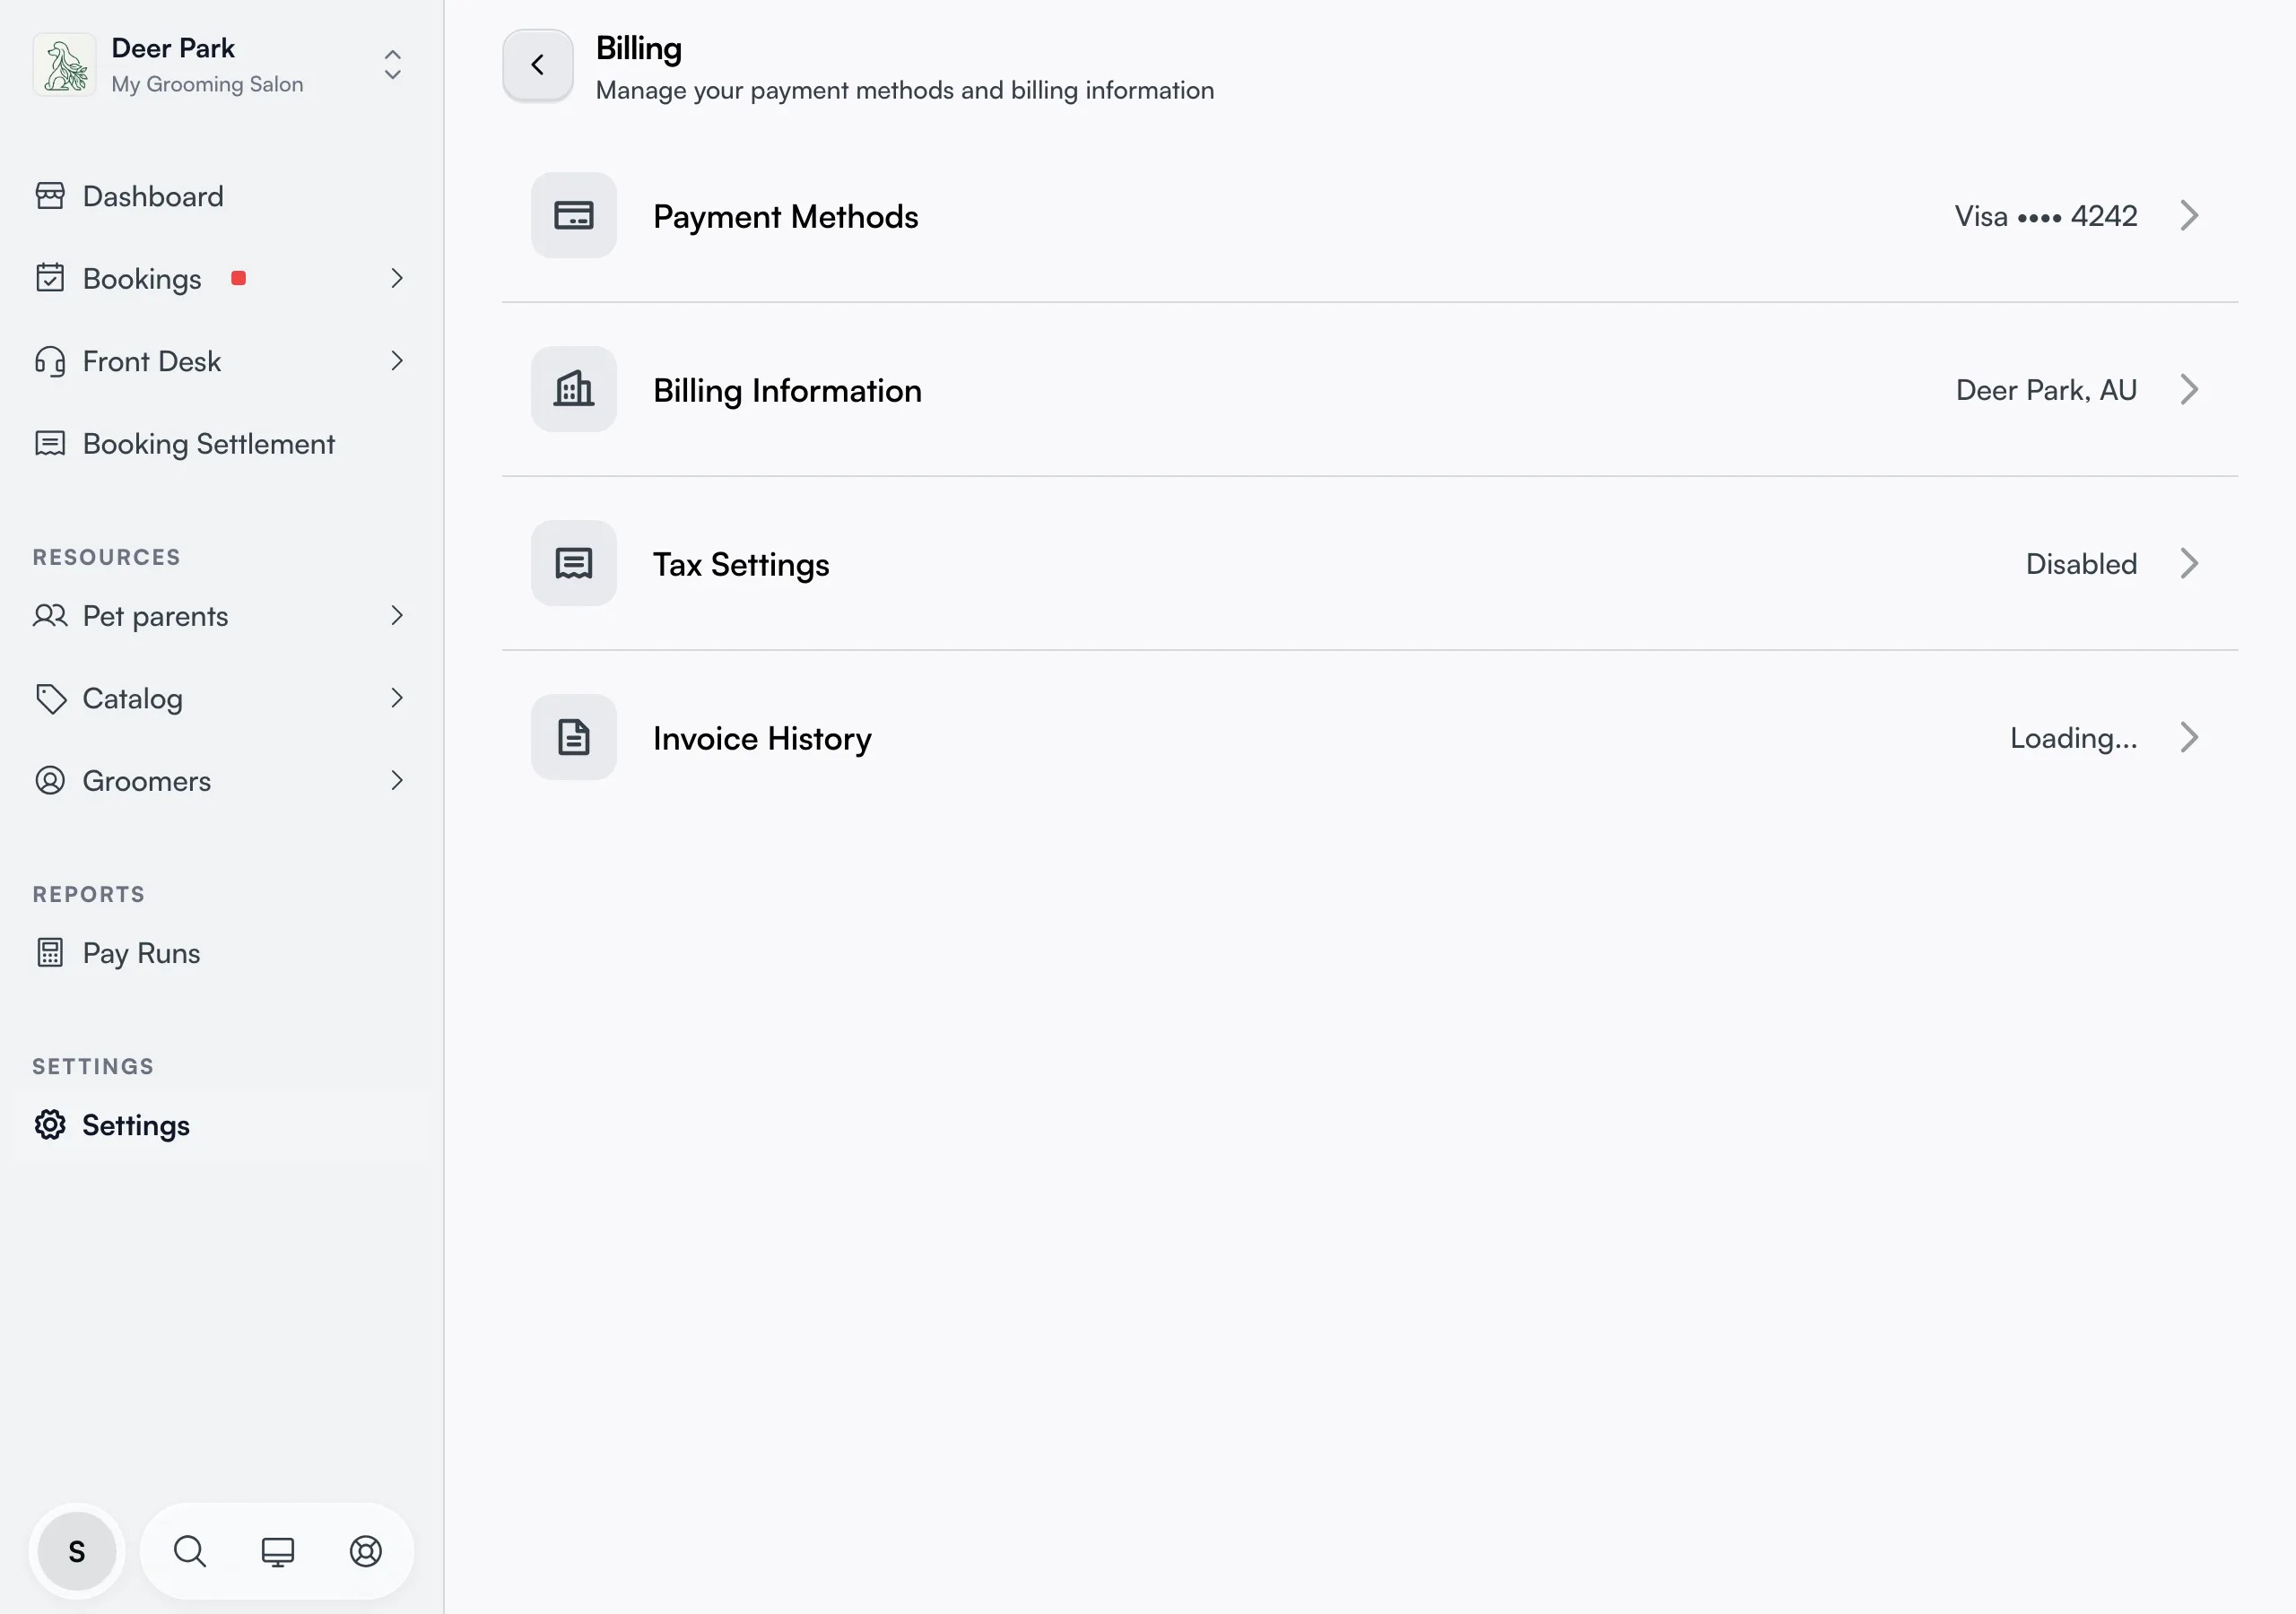
Task: Expand the Groomers submenu chevron
Action: click(x=397, y=780)
